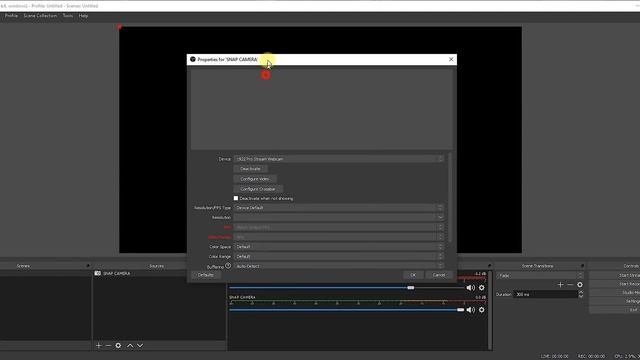Open the Profile menu
Image resolution: width=640 pixels, height=360 pixels.
point(11,16)
